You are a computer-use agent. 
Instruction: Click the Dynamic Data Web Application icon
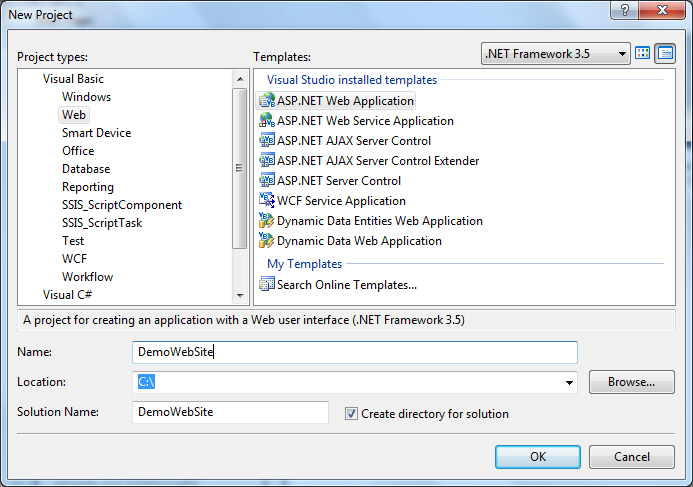point(267,240)
